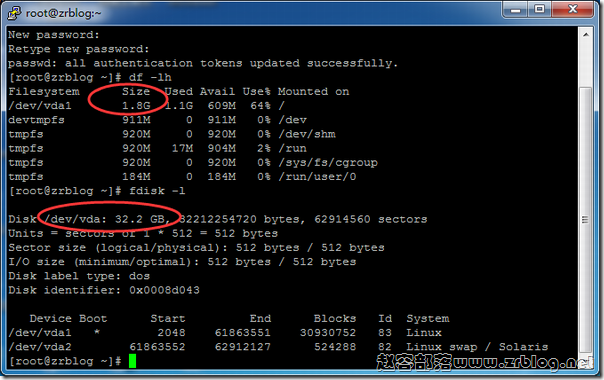Click the 'Mounted on' column header
Screen dimensions: 604x380
point(314,92)
